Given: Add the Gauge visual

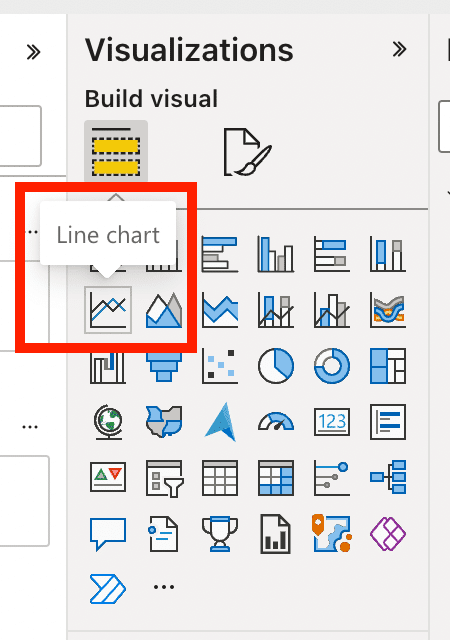Looking at the screenshot, I should click(276, 422).
